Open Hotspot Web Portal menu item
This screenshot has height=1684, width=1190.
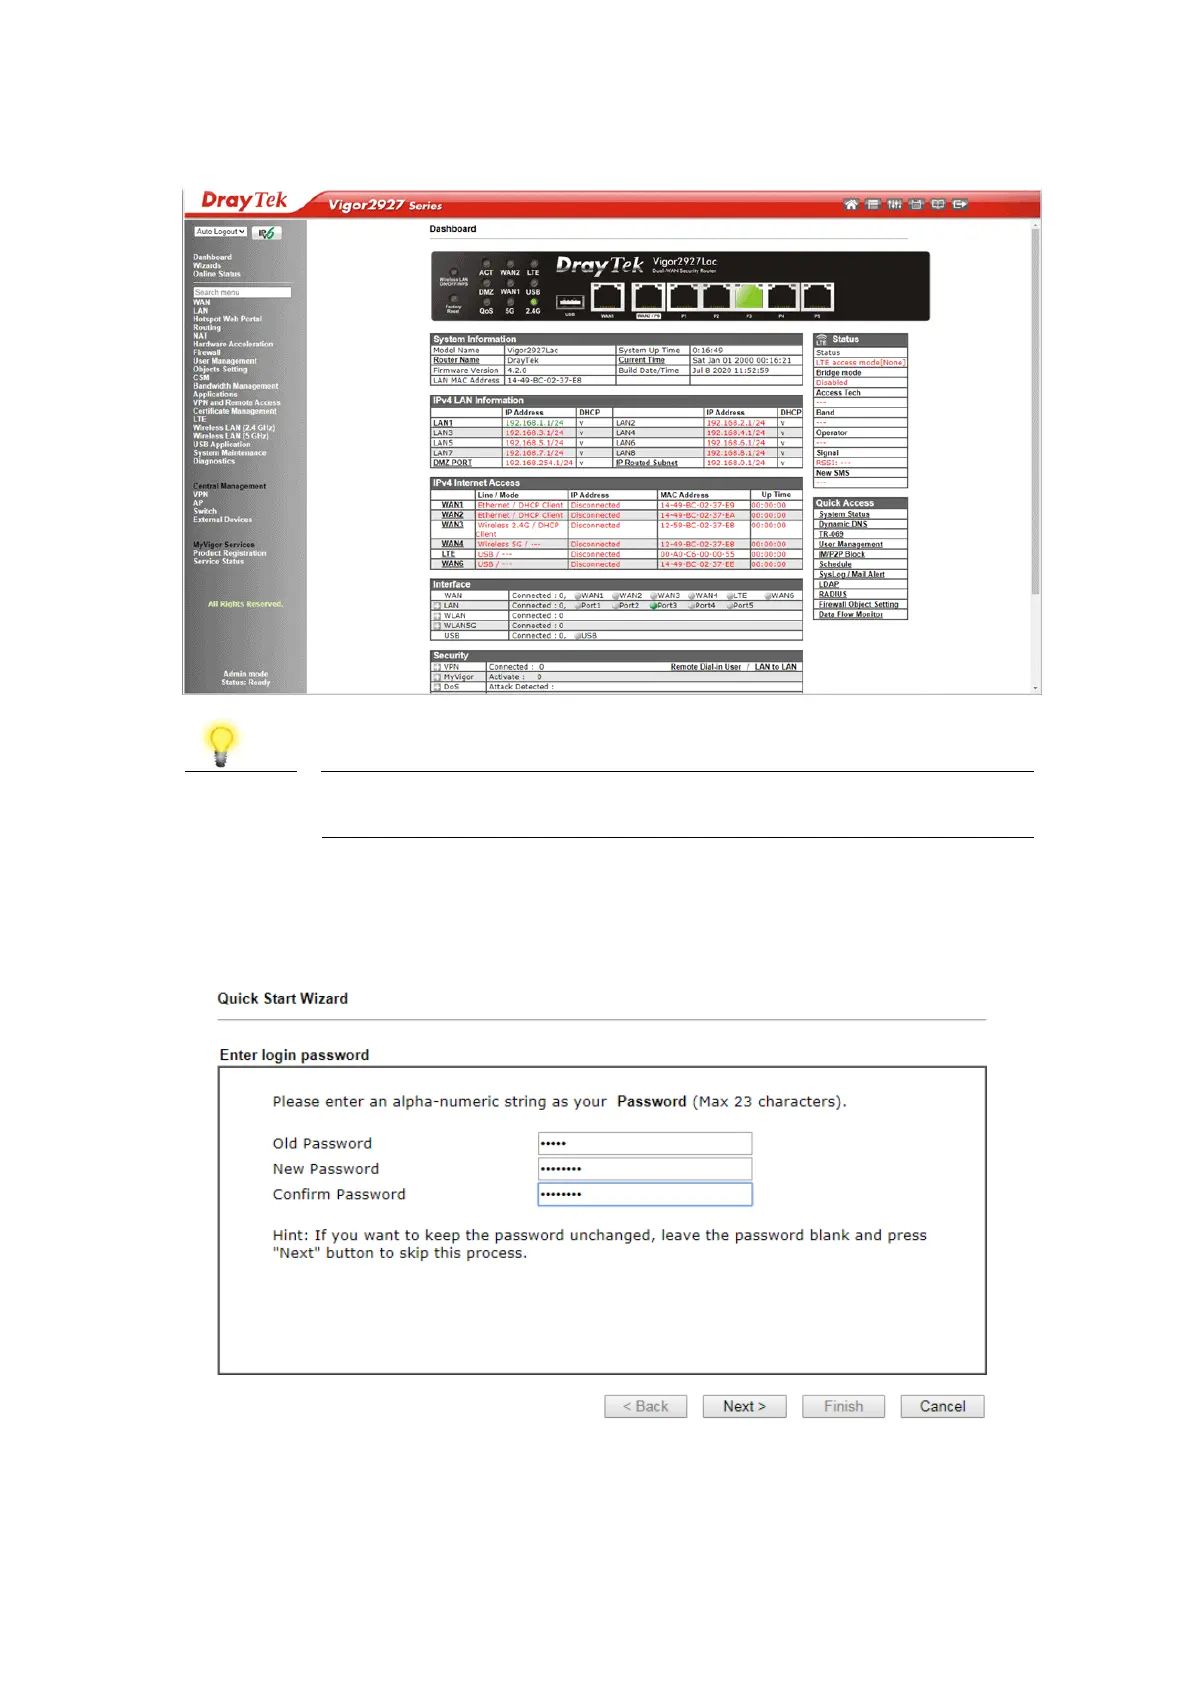pyautogui.click(x=227, y=319)
